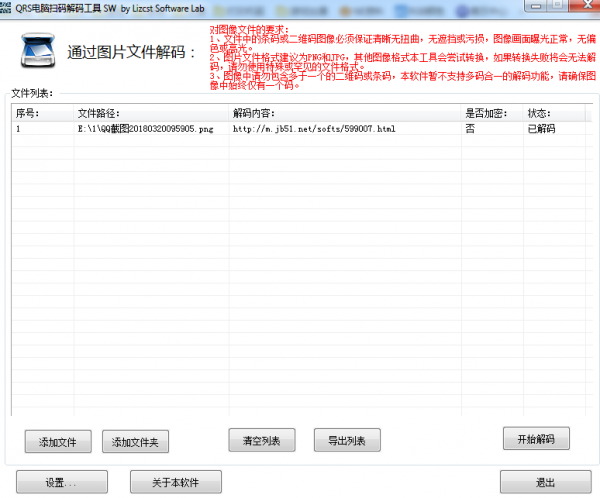Close the QRS decoder window
The image size is (600, 498).
click(585, 5)
